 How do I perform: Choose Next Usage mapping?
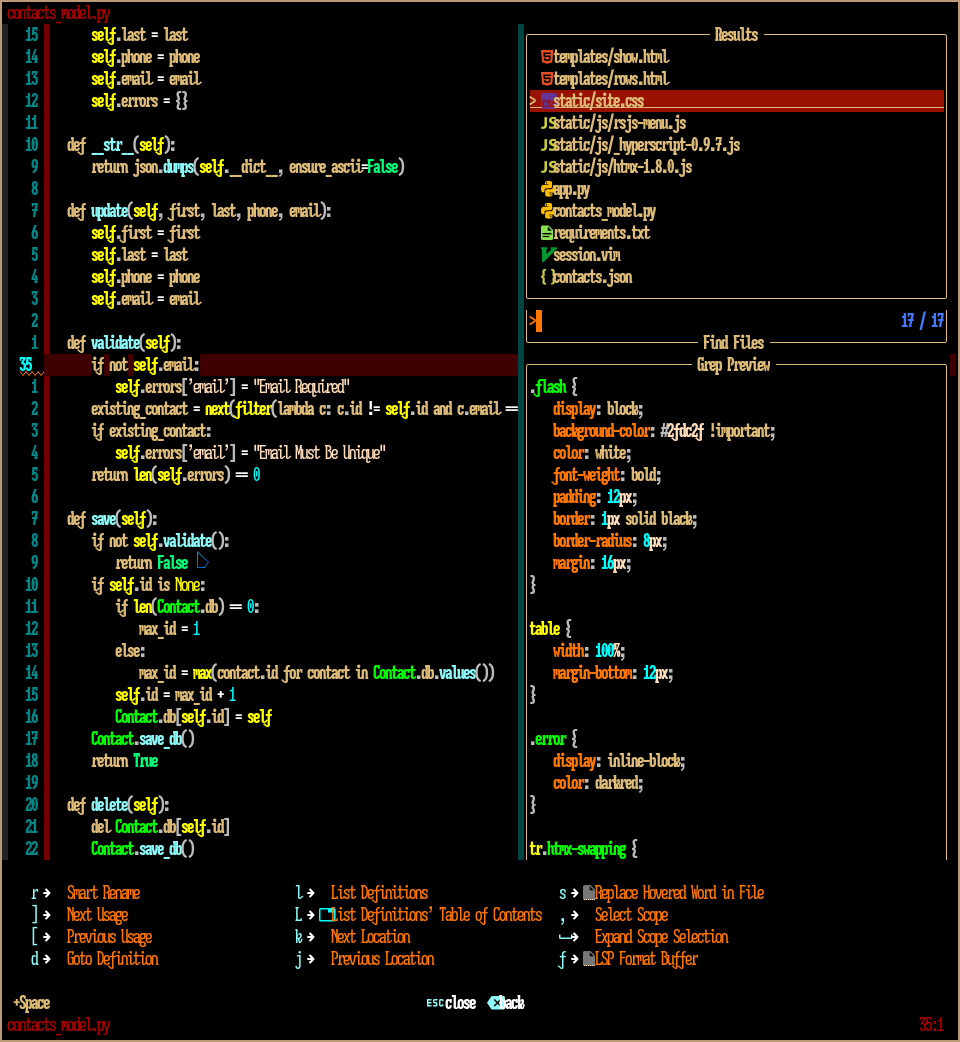pos(97,915)
